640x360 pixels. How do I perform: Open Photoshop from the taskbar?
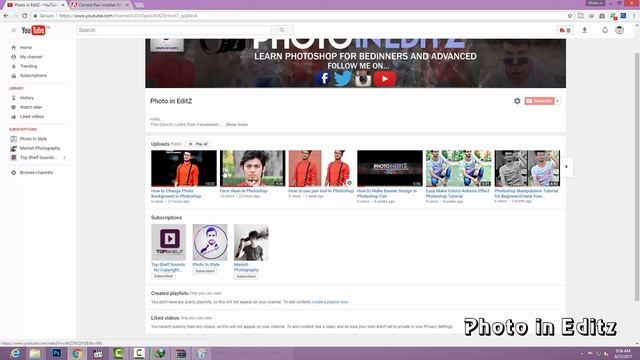click(x=56, y=353)
